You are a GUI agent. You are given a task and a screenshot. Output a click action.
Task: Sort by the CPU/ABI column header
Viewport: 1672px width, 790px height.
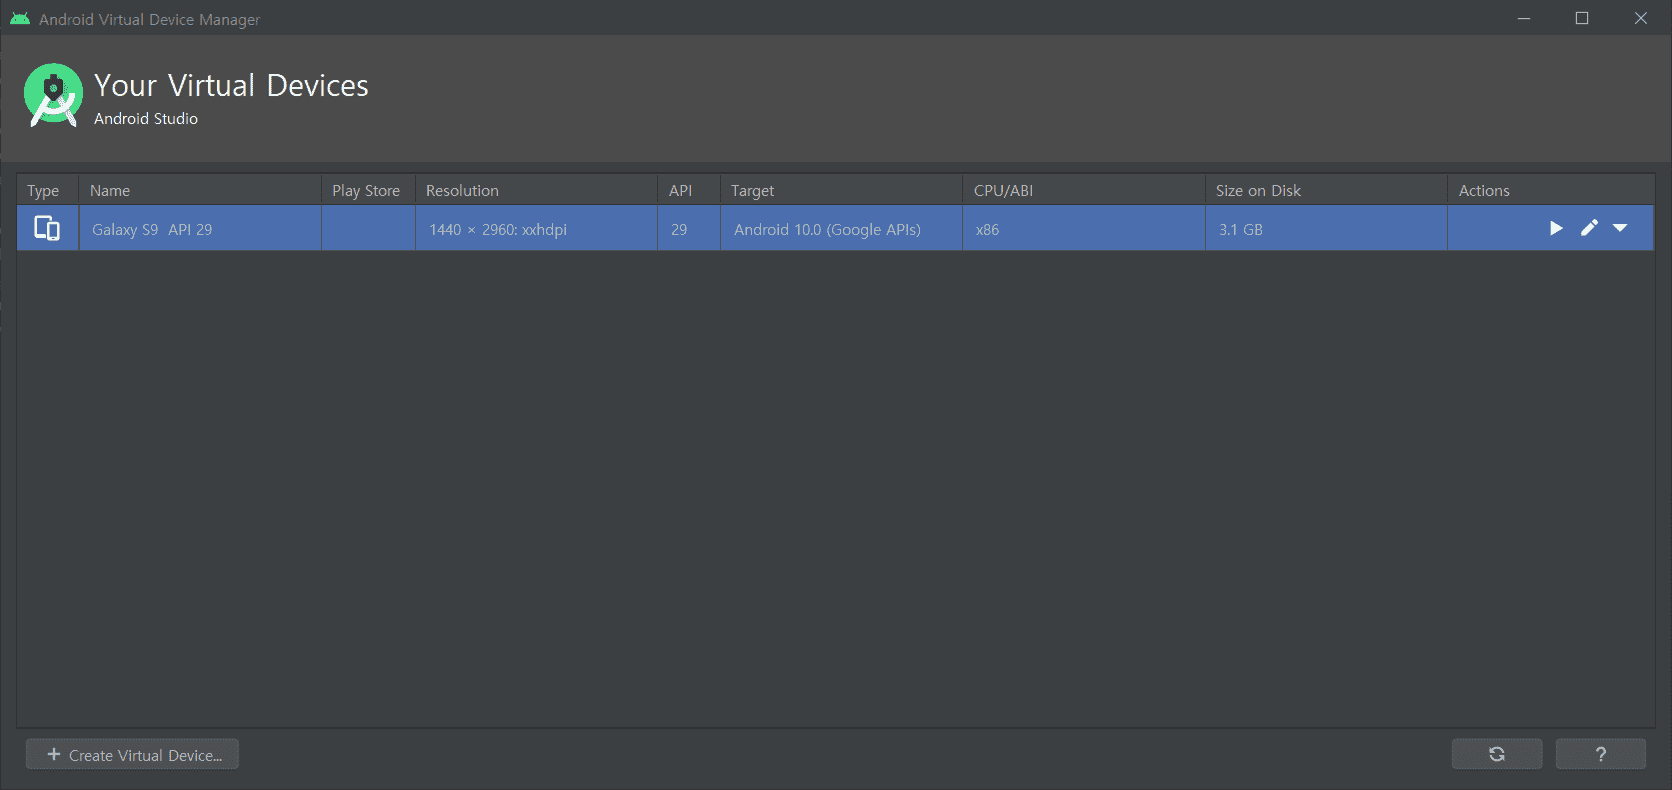pyautogui.click(x=1084, y=190)
